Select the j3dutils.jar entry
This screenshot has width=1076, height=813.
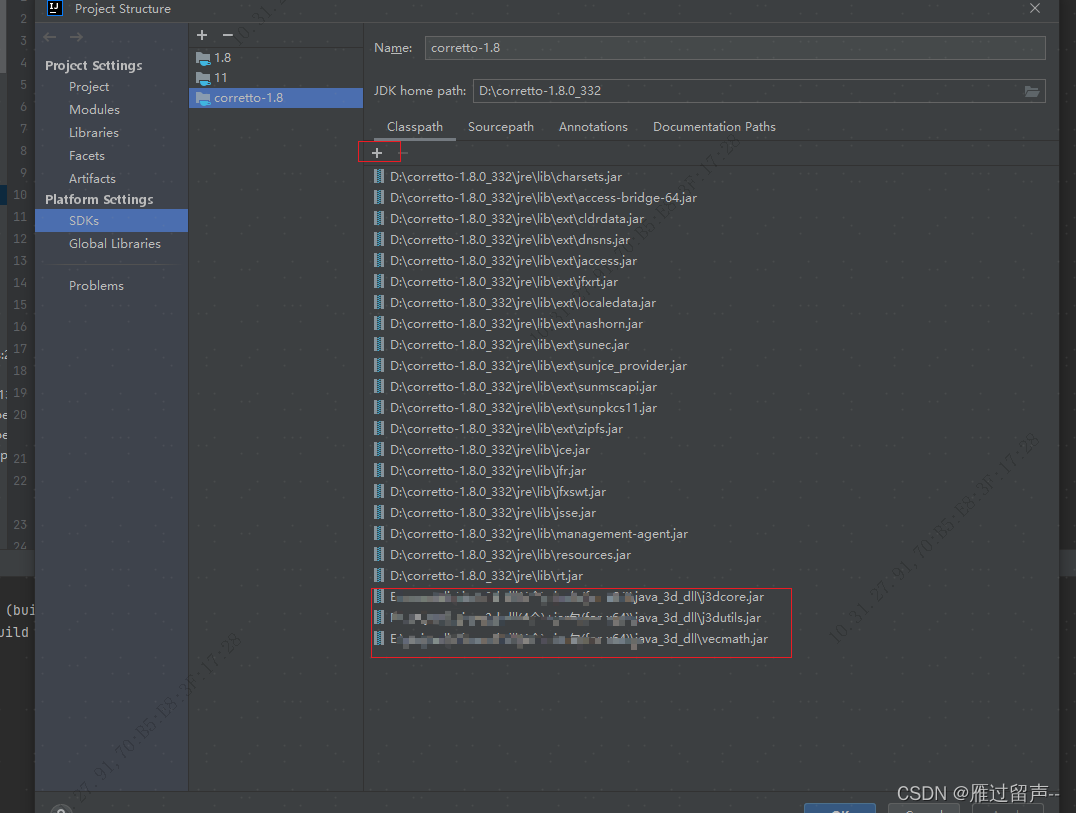pos(711,617)
